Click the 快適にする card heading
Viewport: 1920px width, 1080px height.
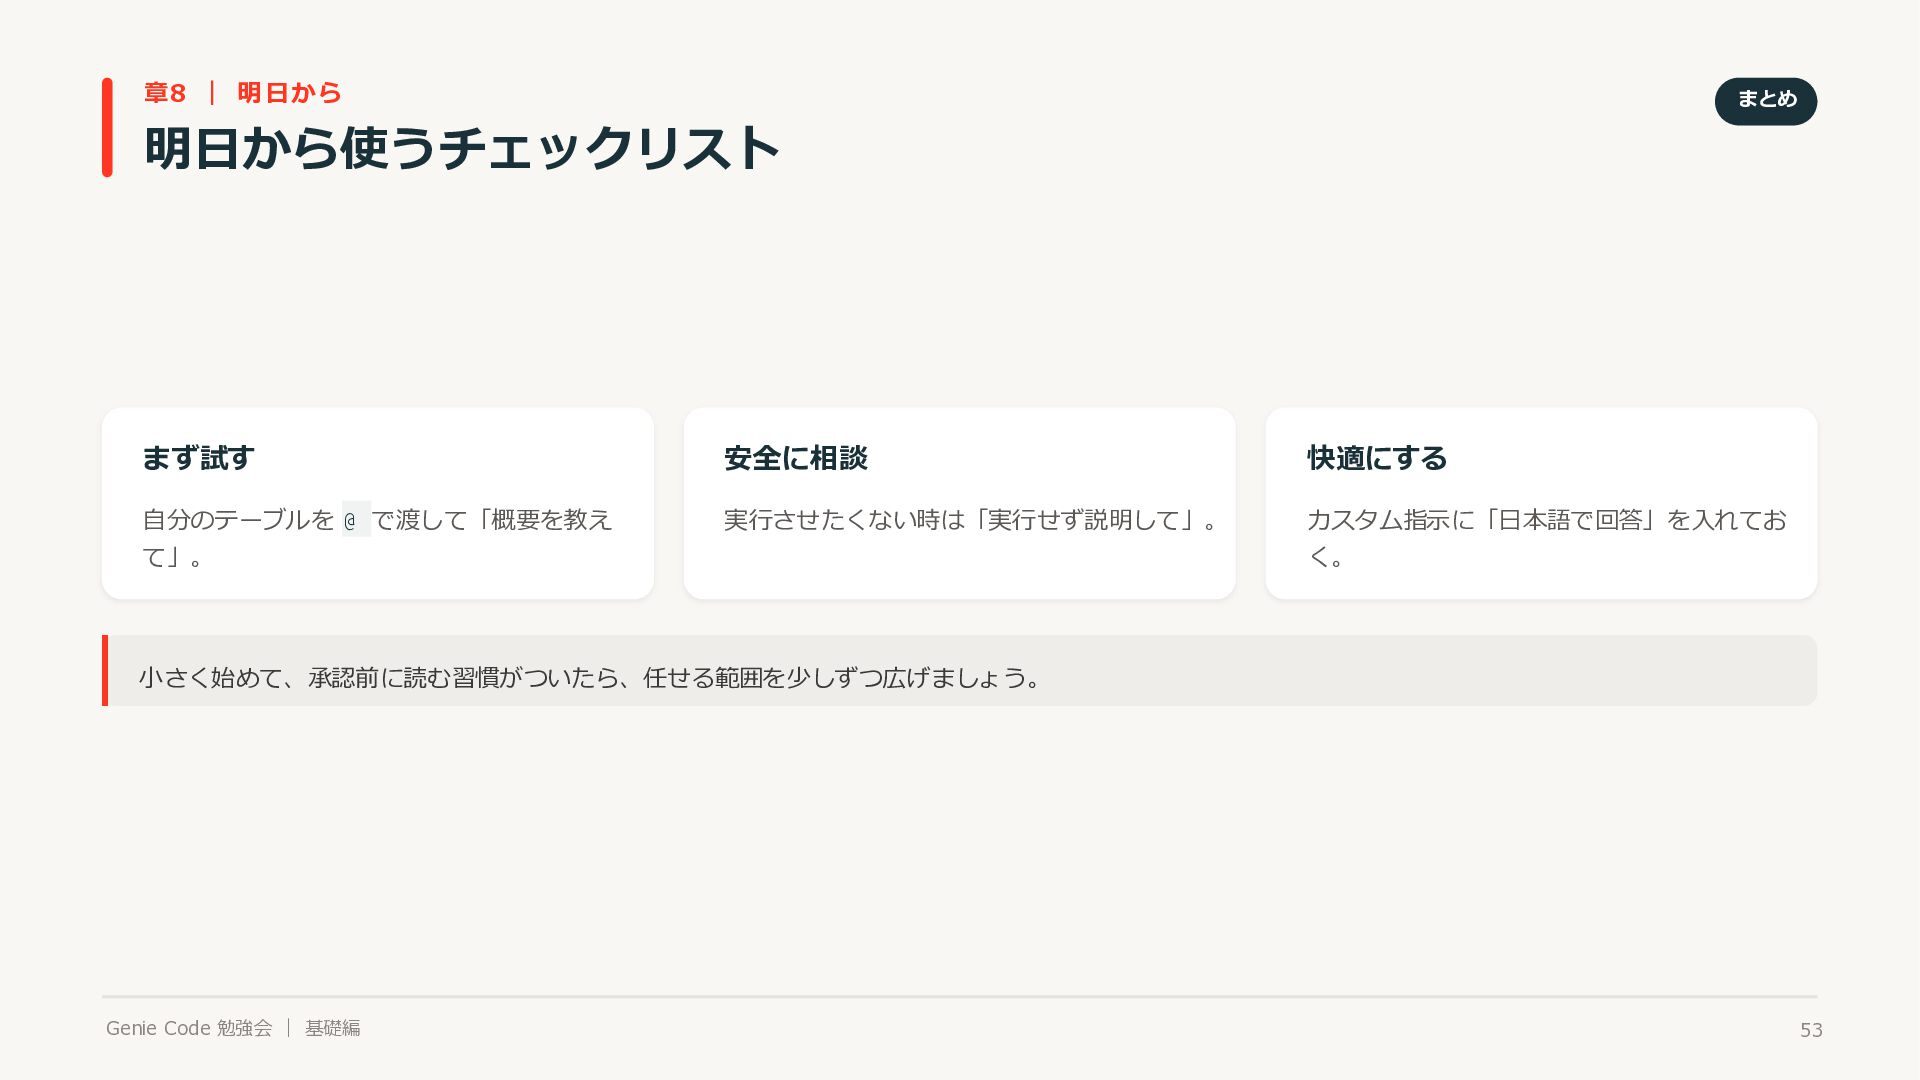(1377, 458)
